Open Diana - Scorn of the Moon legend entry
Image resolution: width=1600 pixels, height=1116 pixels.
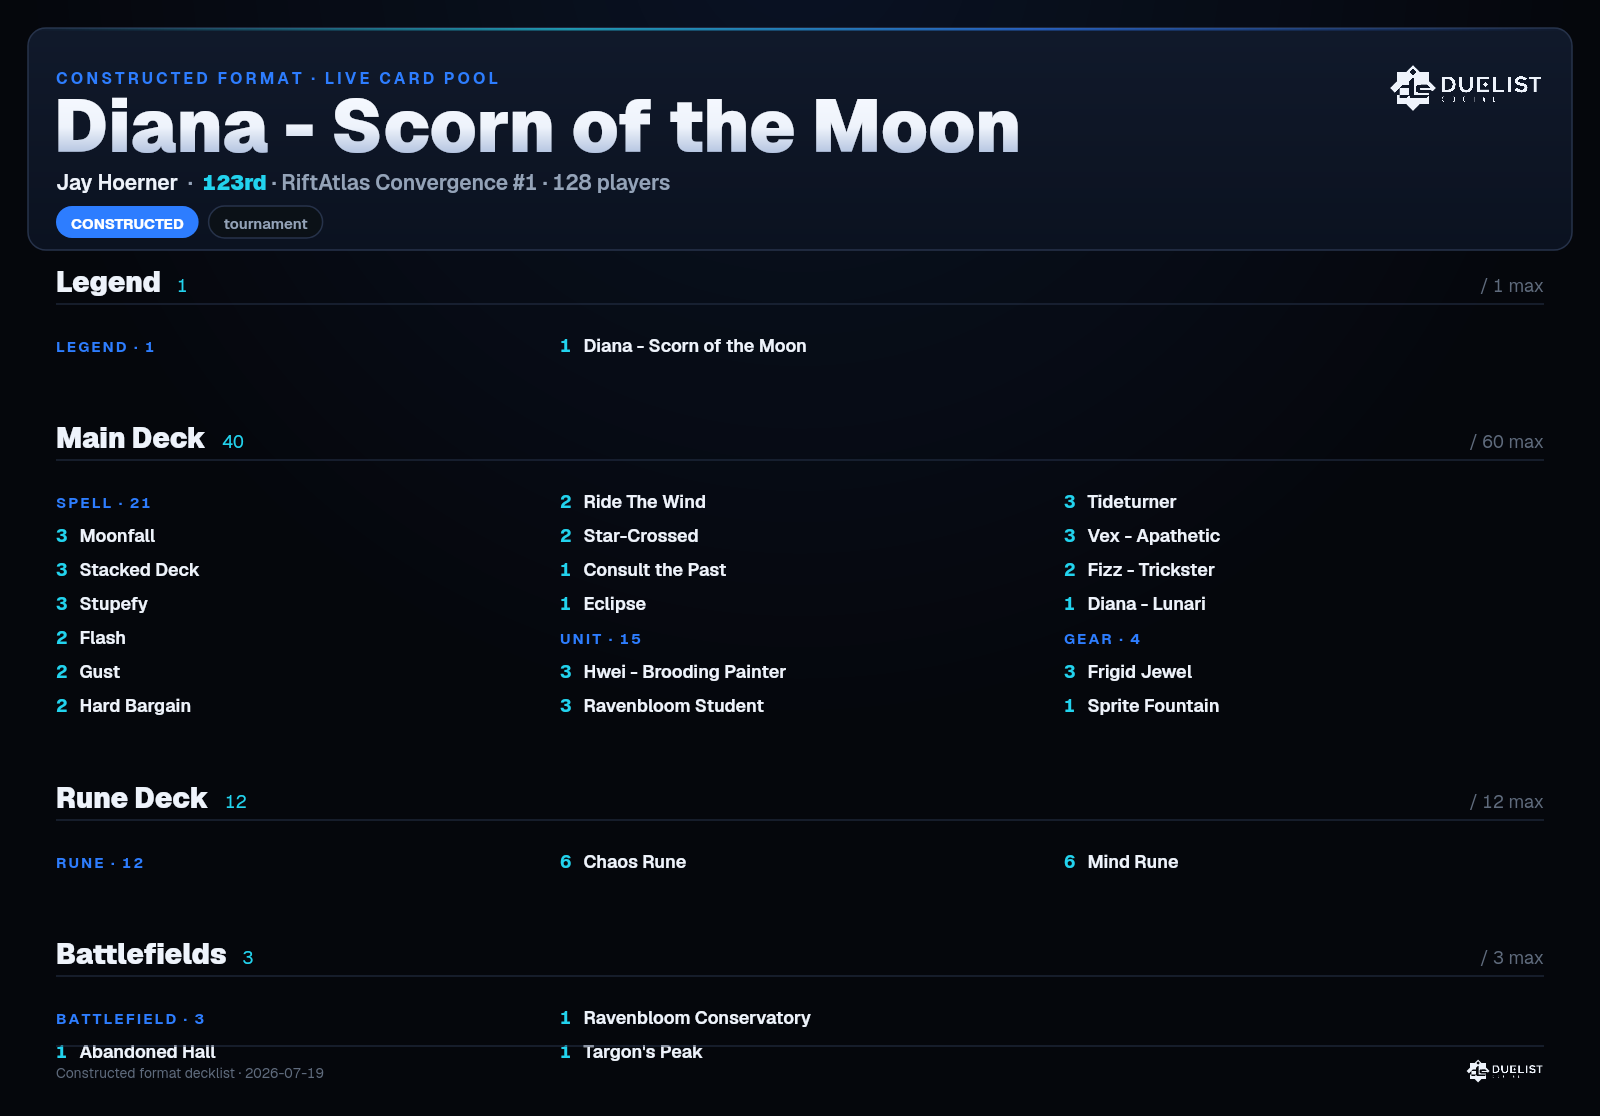(x=683, y=346)
